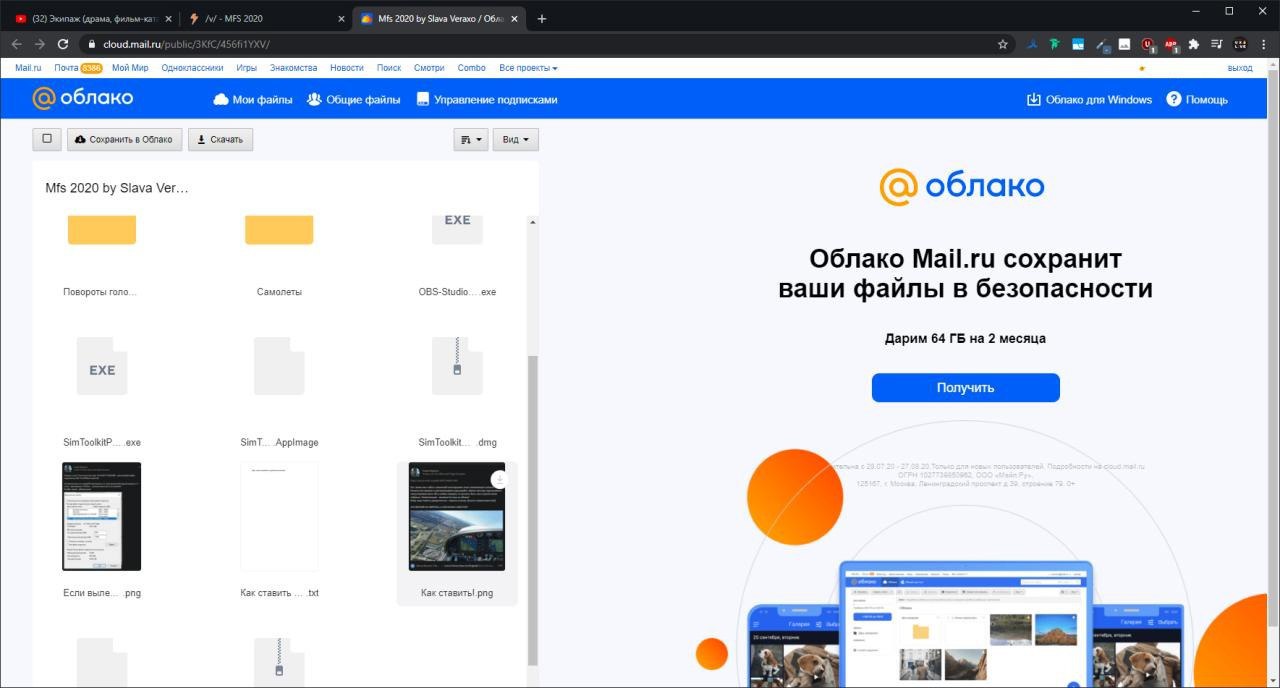Click the Combo link in top bar
Screen dimensions: 1280x688
tap(471, 68)
